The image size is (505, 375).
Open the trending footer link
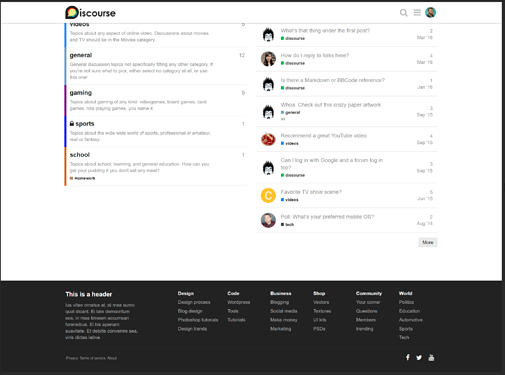pyautogui.click(x=365, y=329)
